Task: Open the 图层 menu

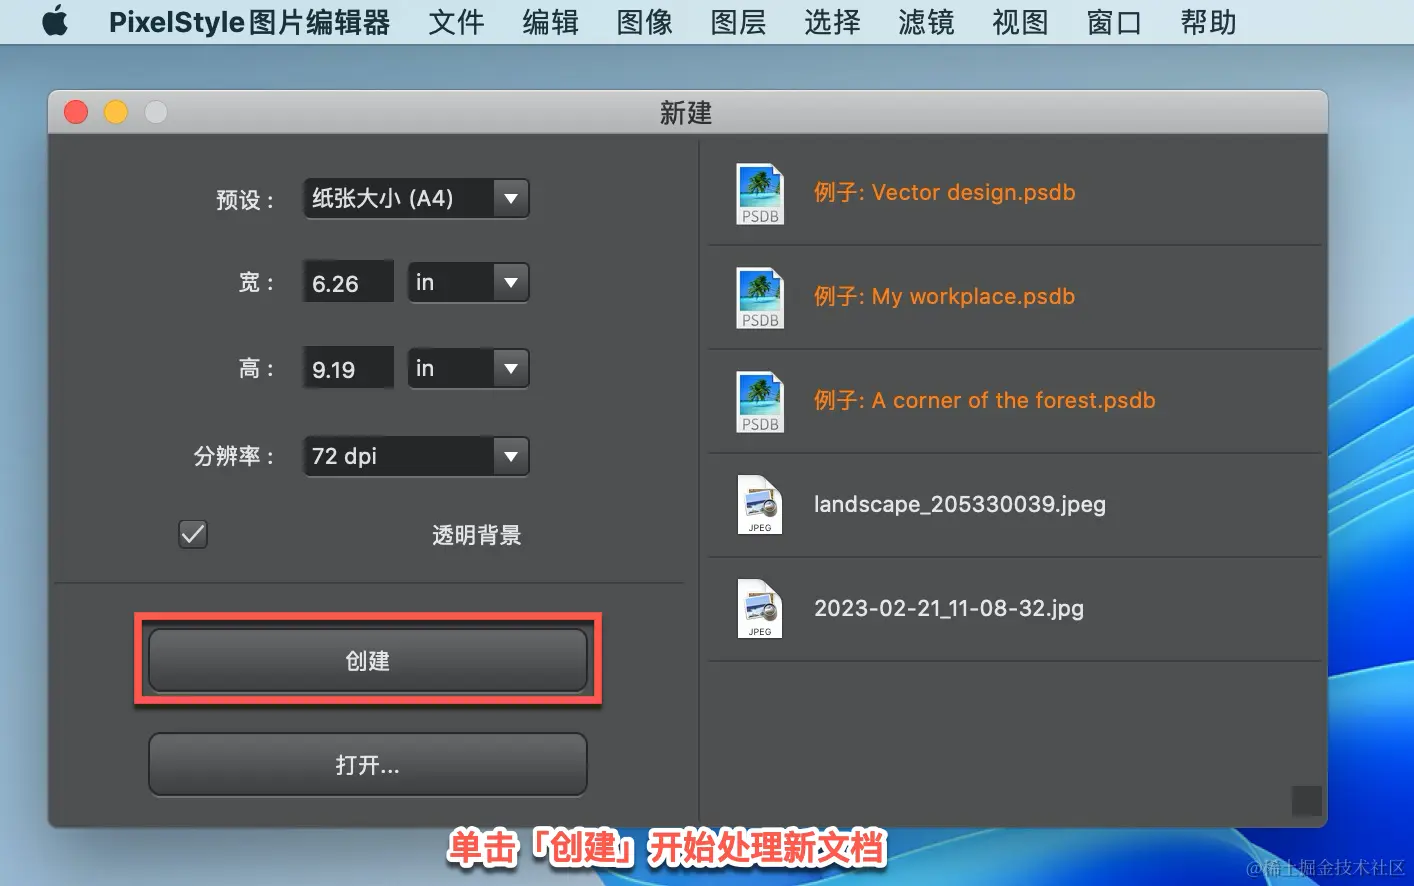Action: (x=738, y=22)
